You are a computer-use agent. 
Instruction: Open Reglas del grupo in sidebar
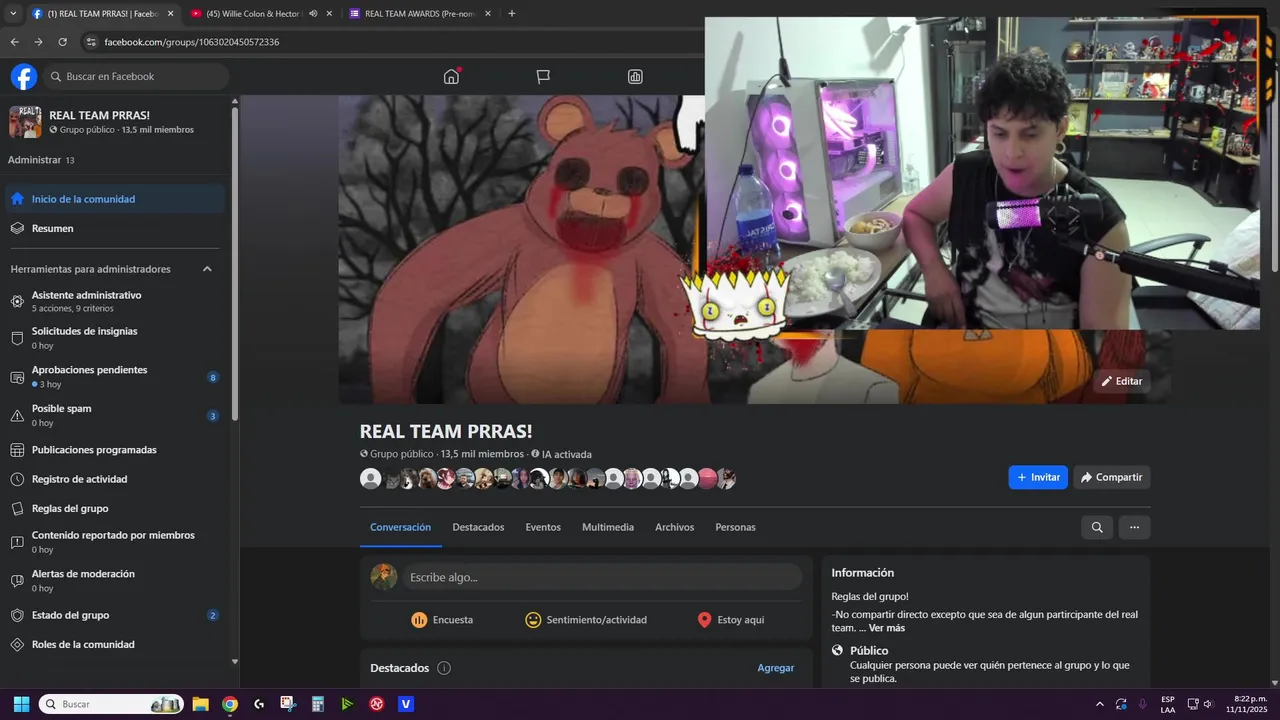115,508
